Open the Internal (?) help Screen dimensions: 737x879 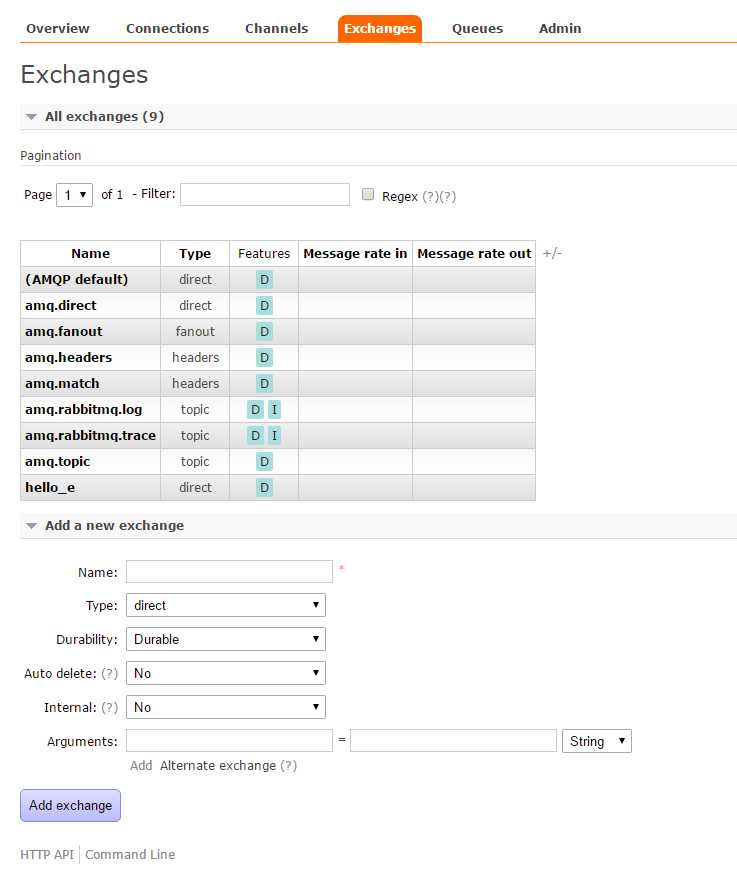point(110,707)
